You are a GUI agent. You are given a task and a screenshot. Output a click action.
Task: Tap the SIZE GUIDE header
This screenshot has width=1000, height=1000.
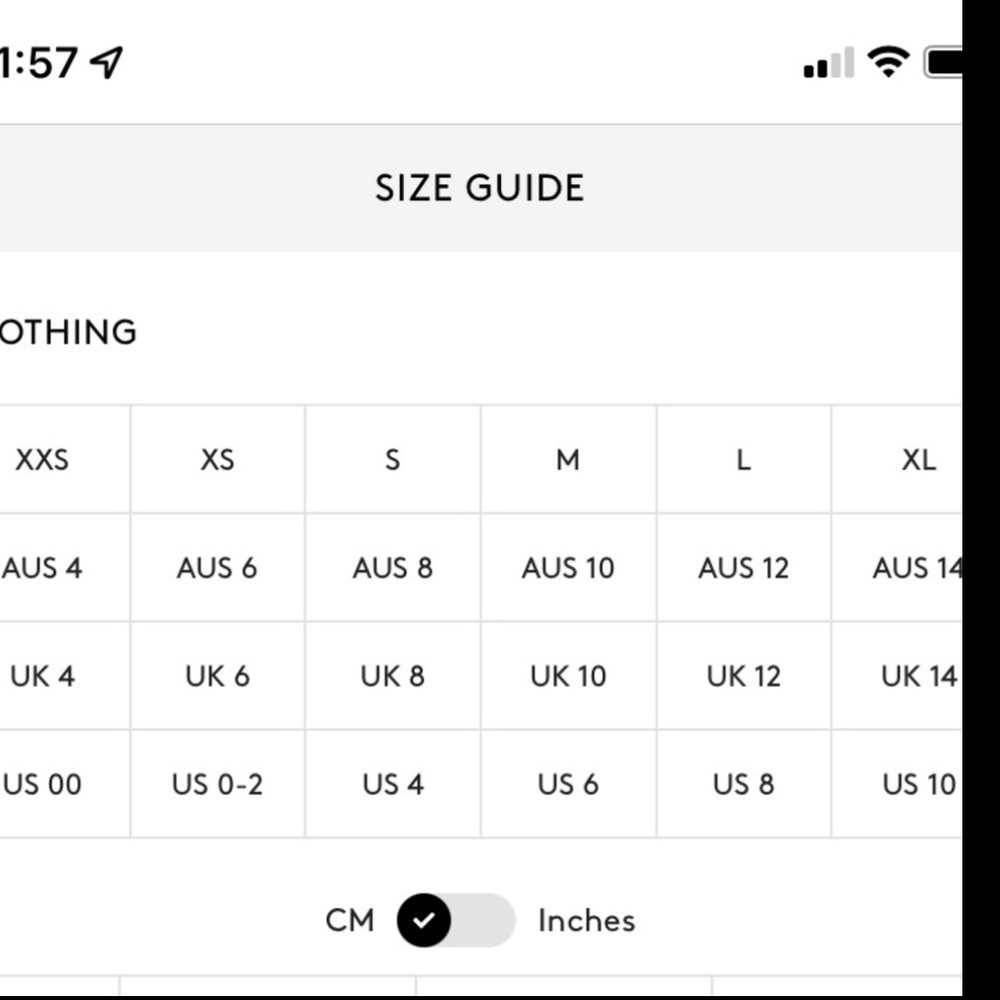480,188
